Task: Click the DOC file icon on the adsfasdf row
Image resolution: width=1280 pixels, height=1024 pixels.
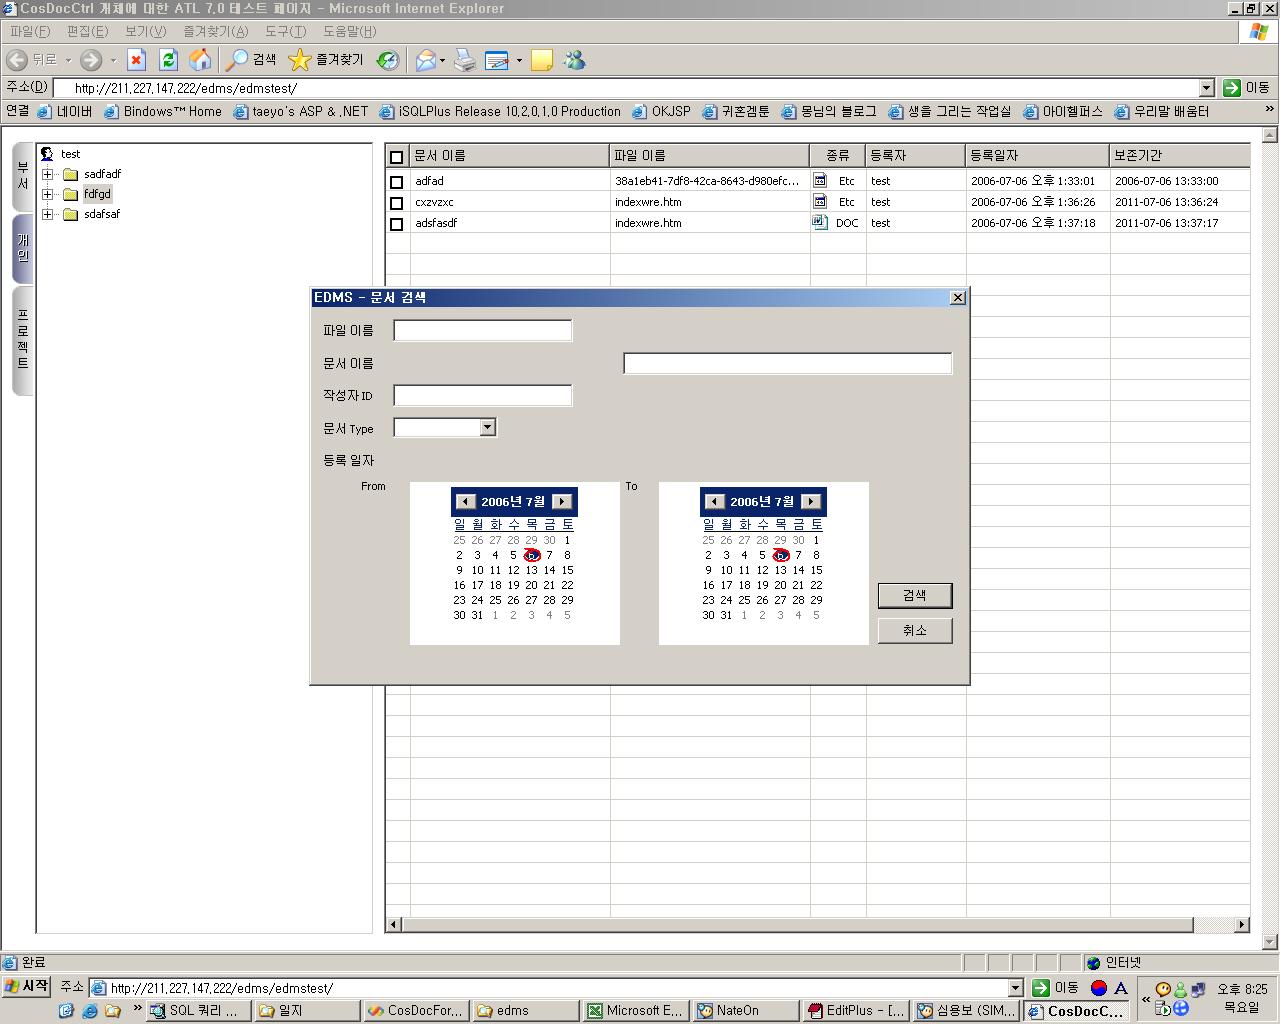Action: tap(820, 222)
